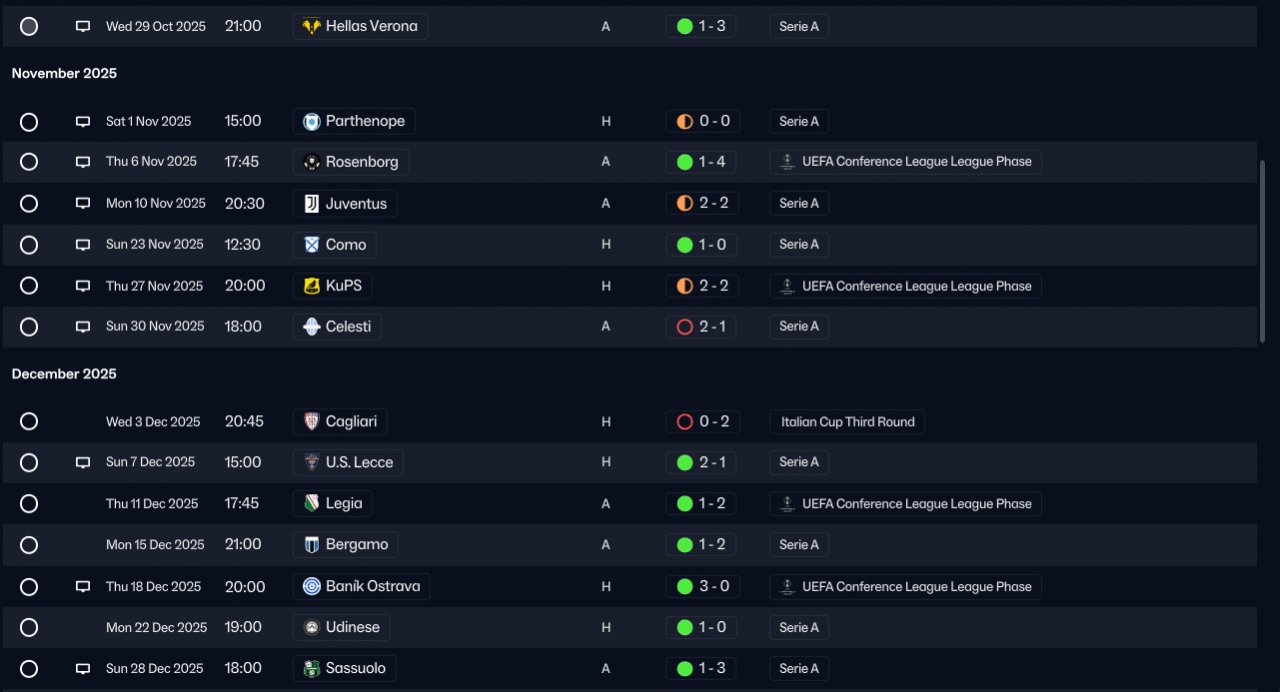1280x692 pixels.
Task: Open the Bergamo team button
Action: click(346, 545)
